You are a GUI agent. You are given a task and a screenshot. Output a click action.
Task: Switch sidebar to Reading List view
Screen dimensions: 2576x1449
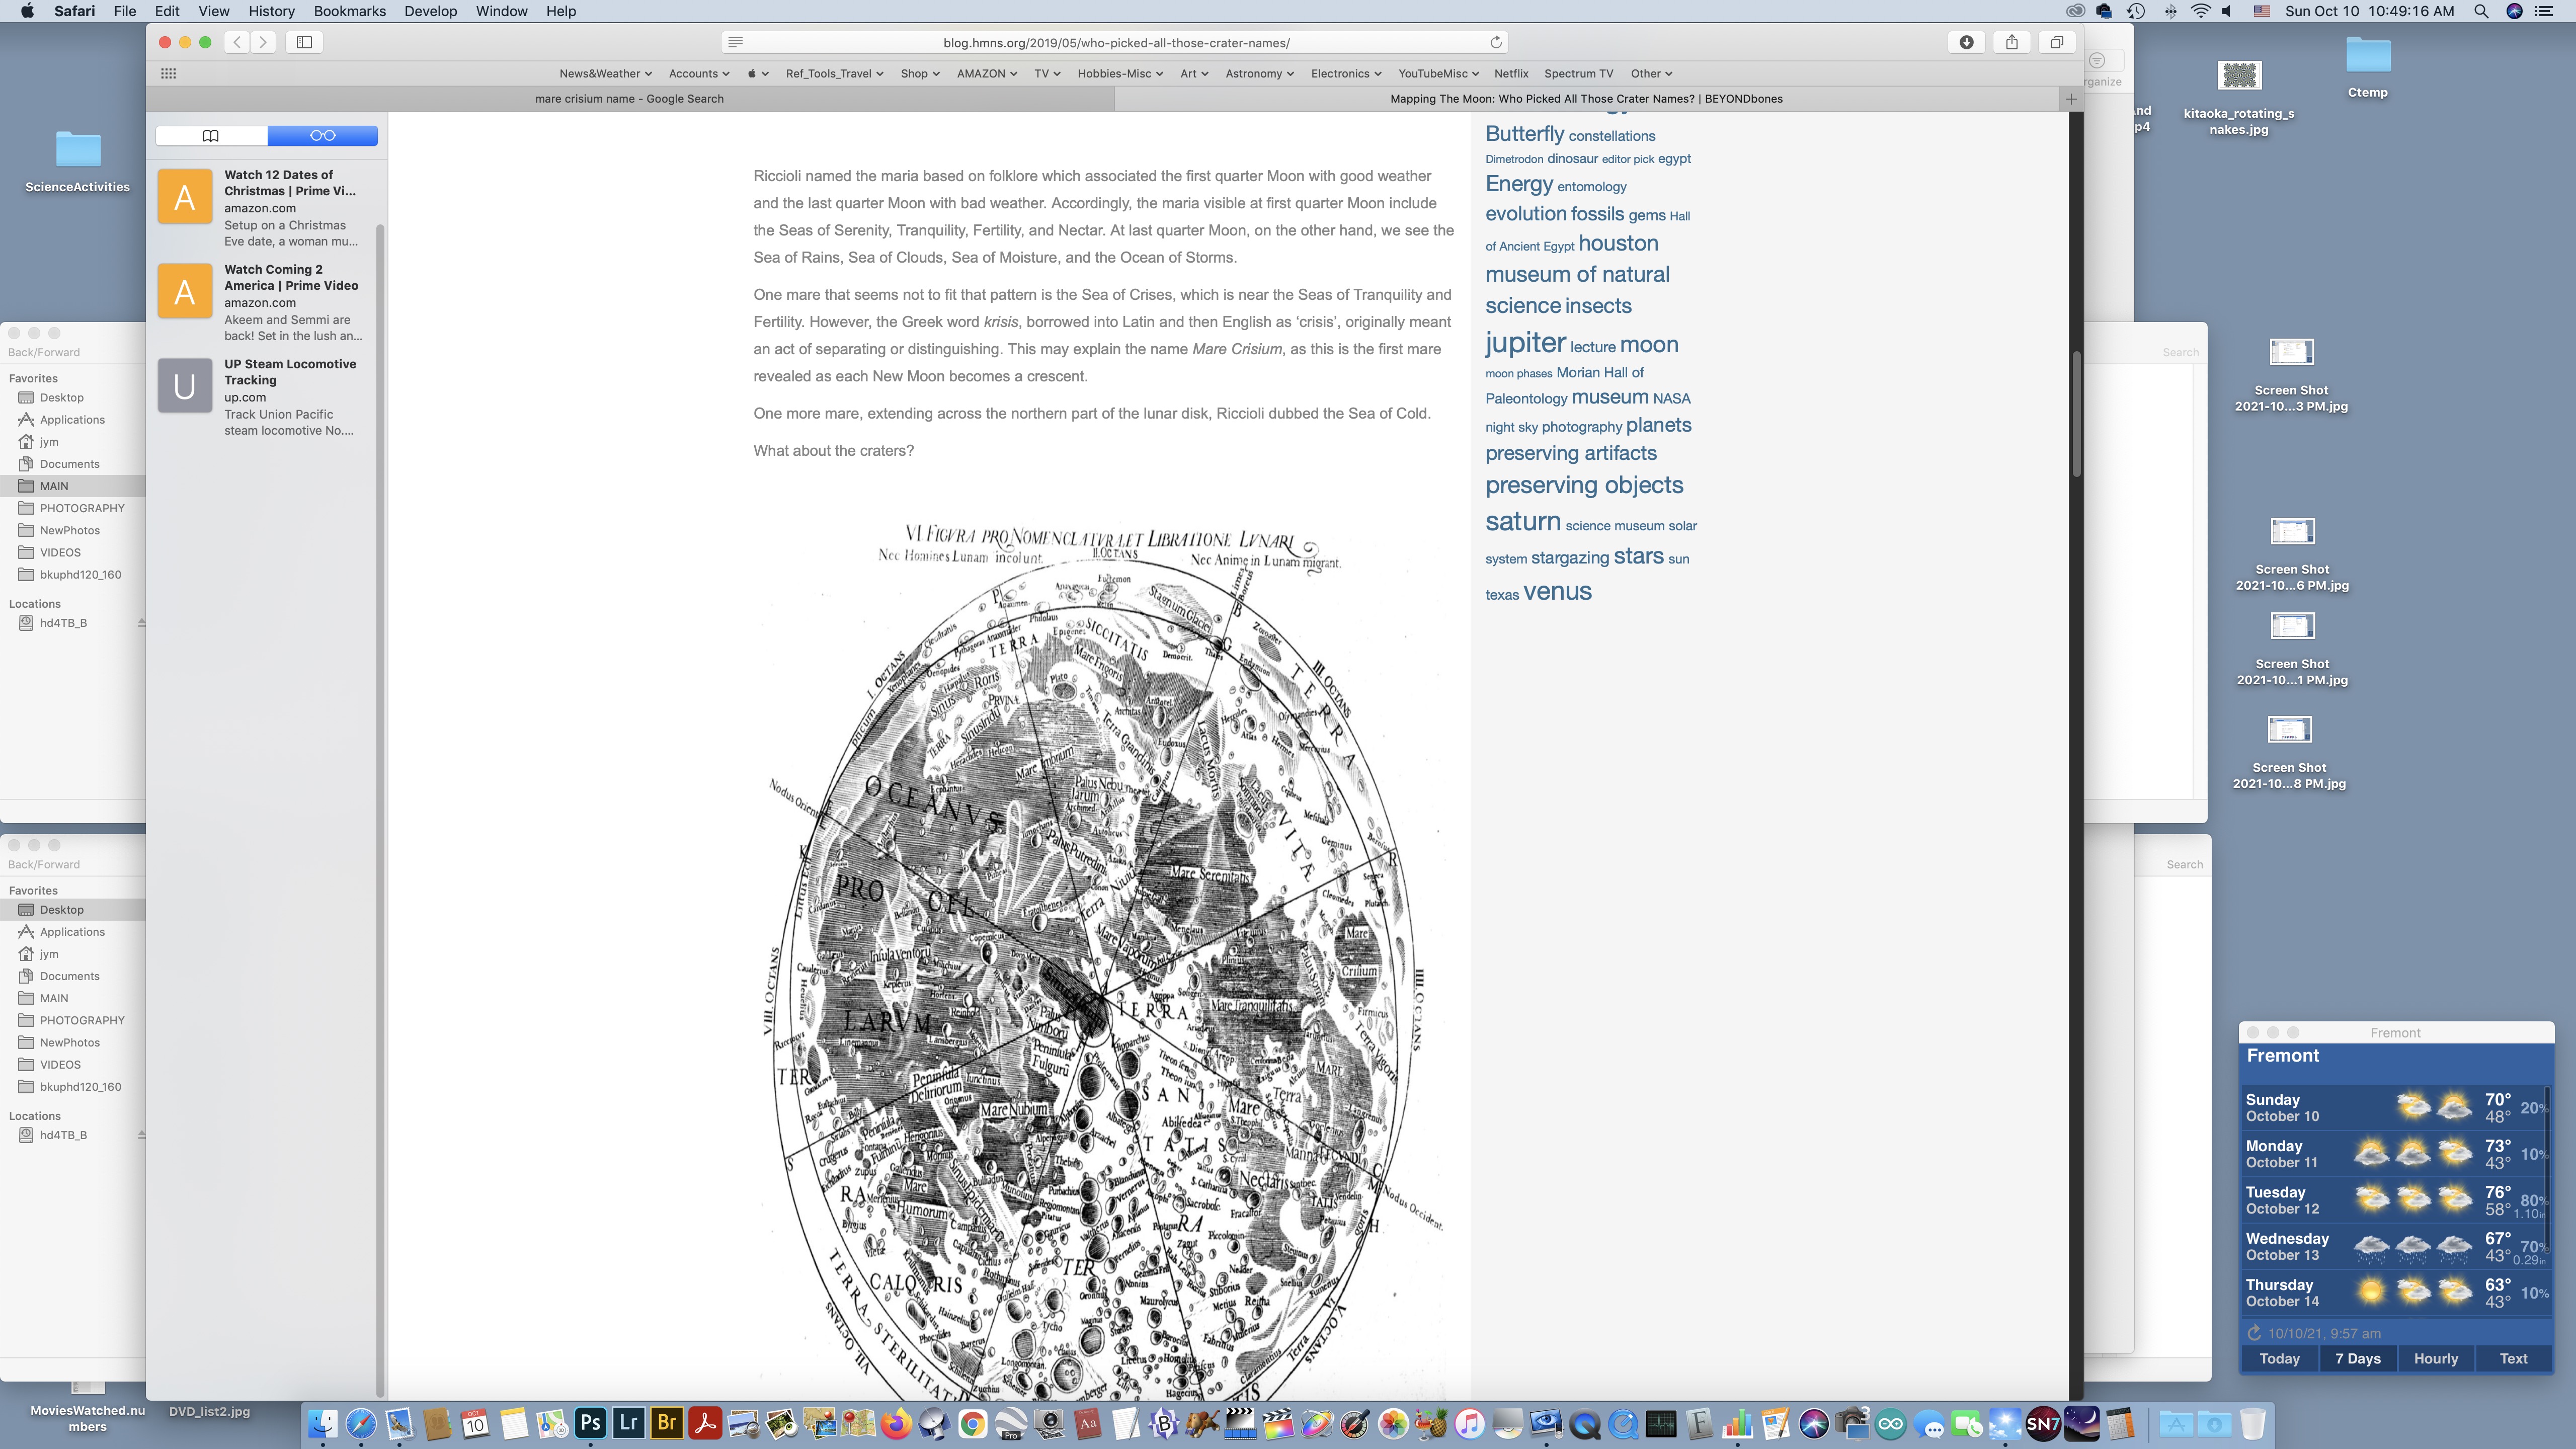tap(322, 135)
